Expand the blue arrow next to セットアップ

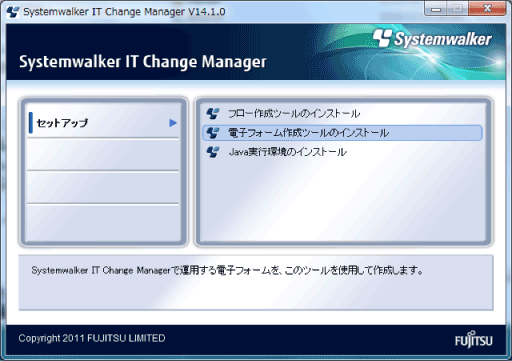173,123
